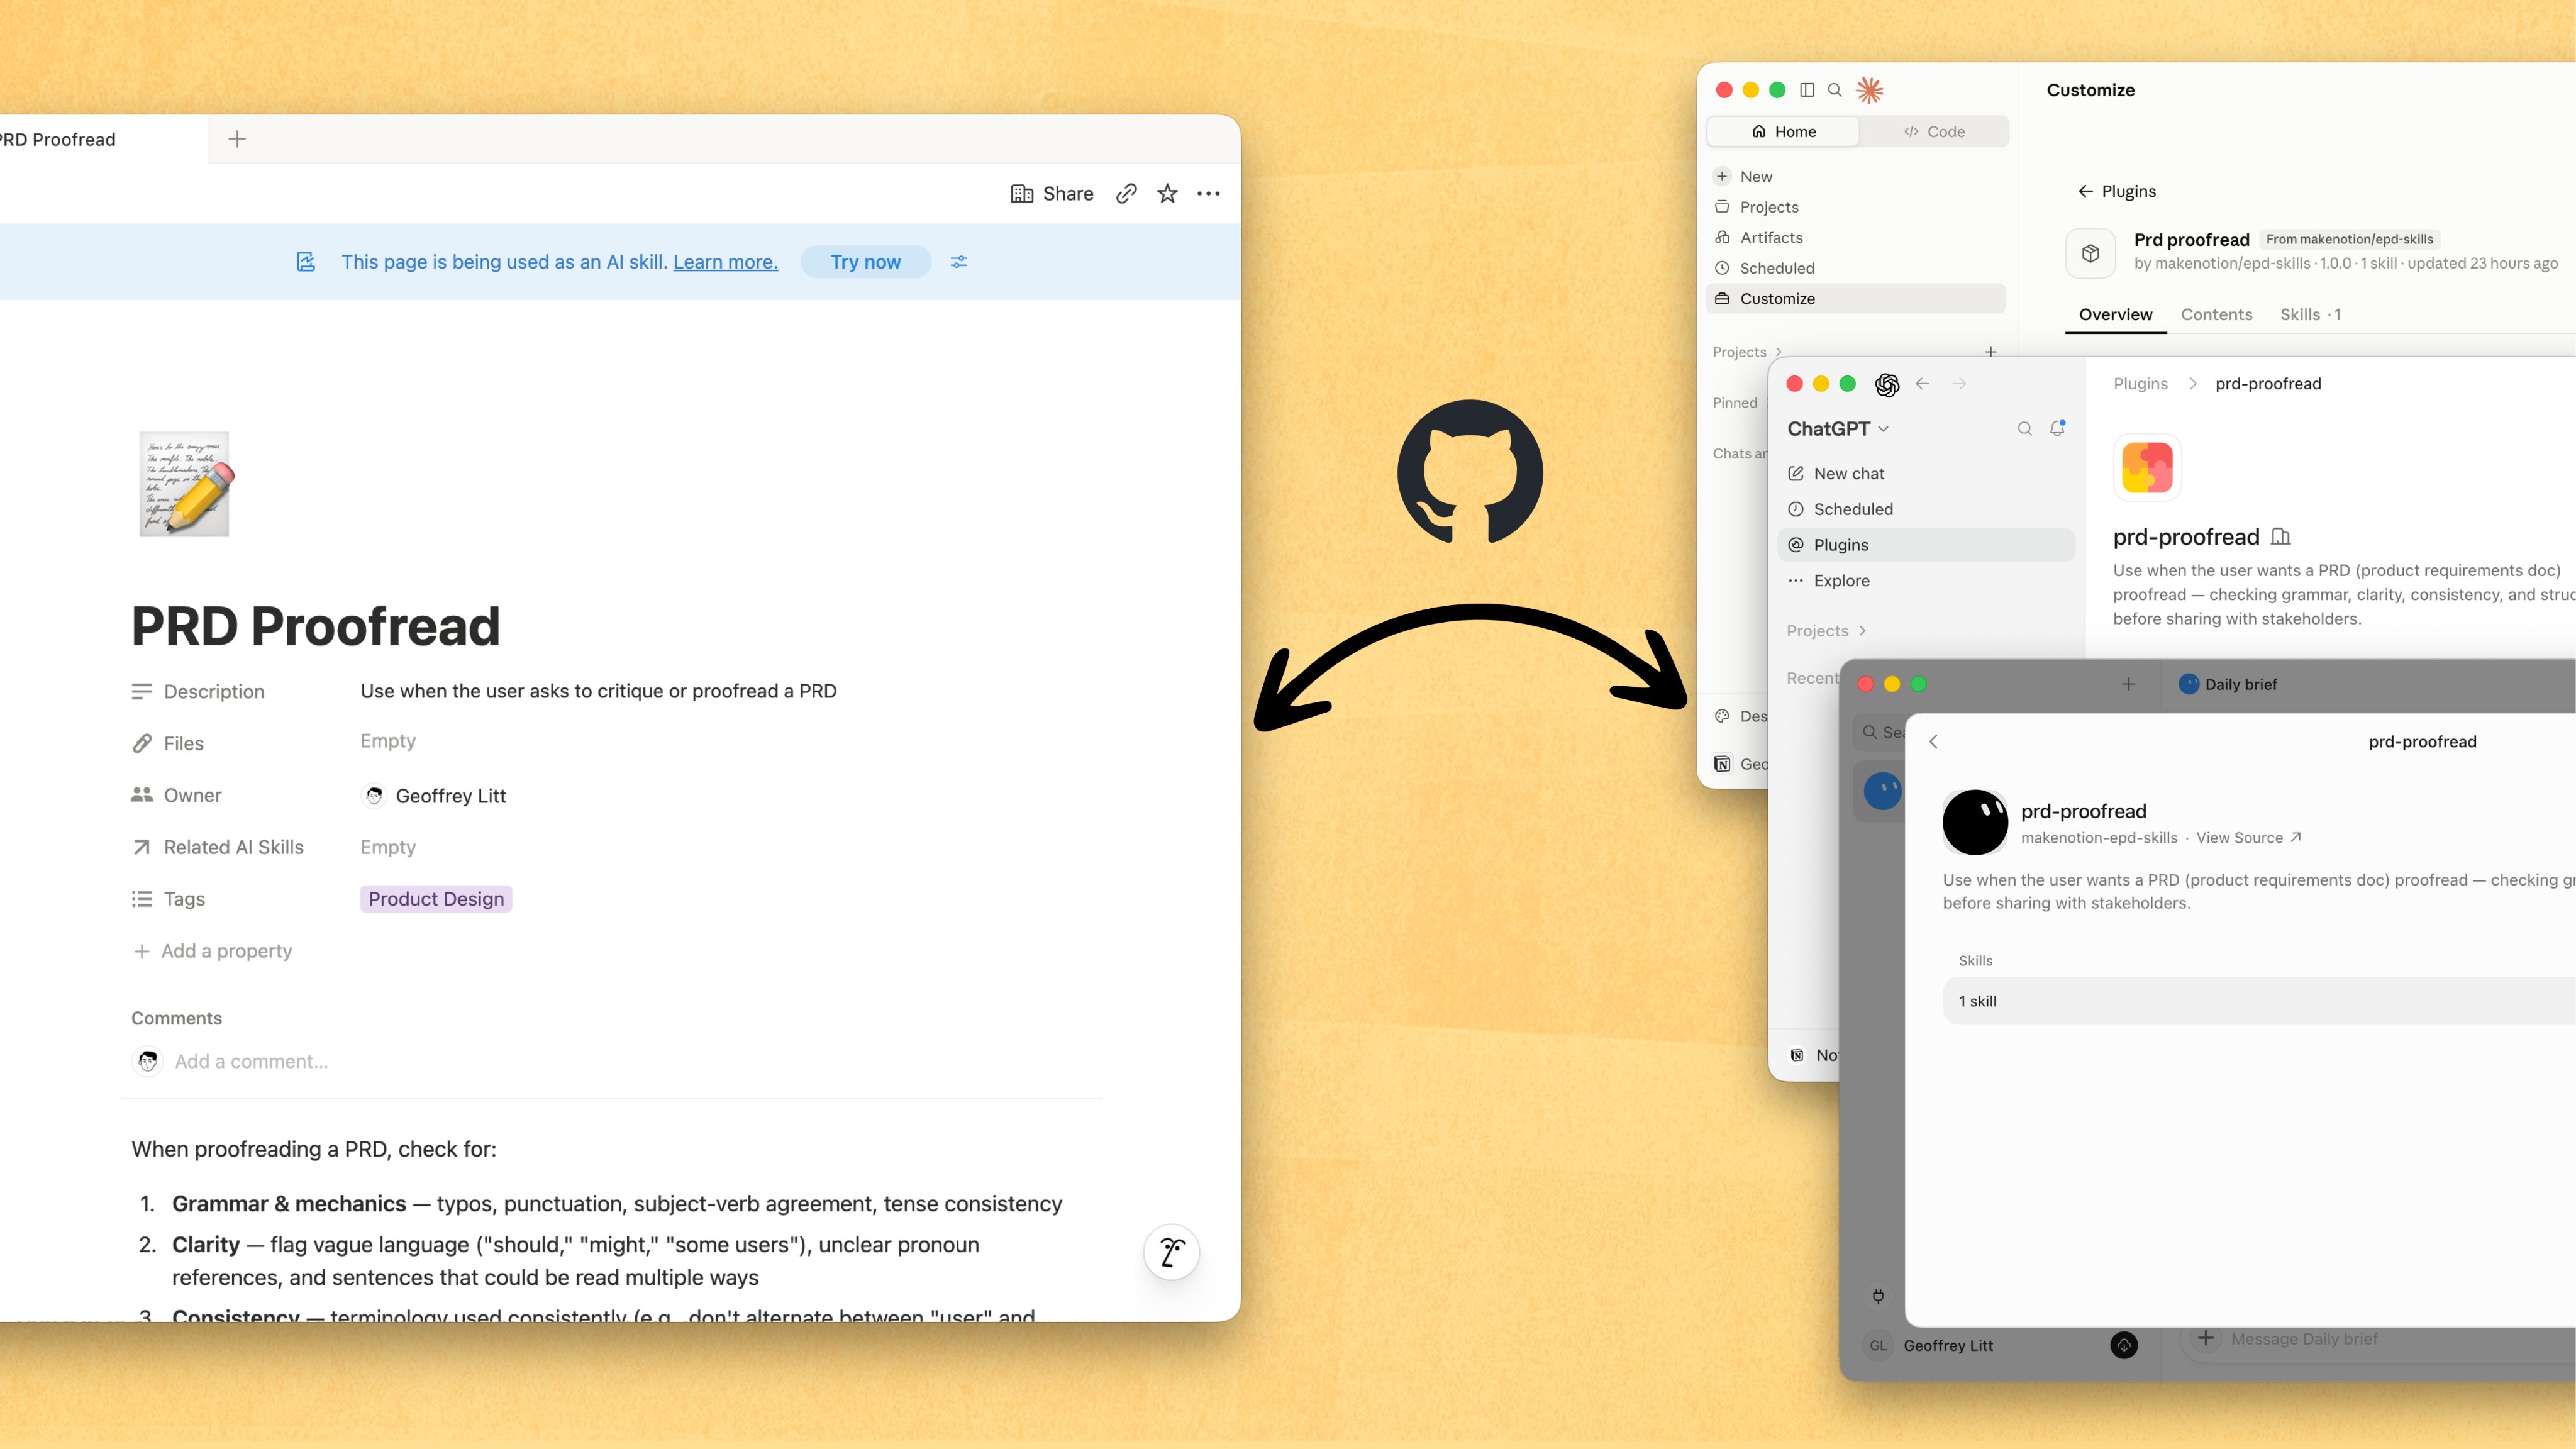Switch to the Home tab in Claude

click(x=1784, y=132)
